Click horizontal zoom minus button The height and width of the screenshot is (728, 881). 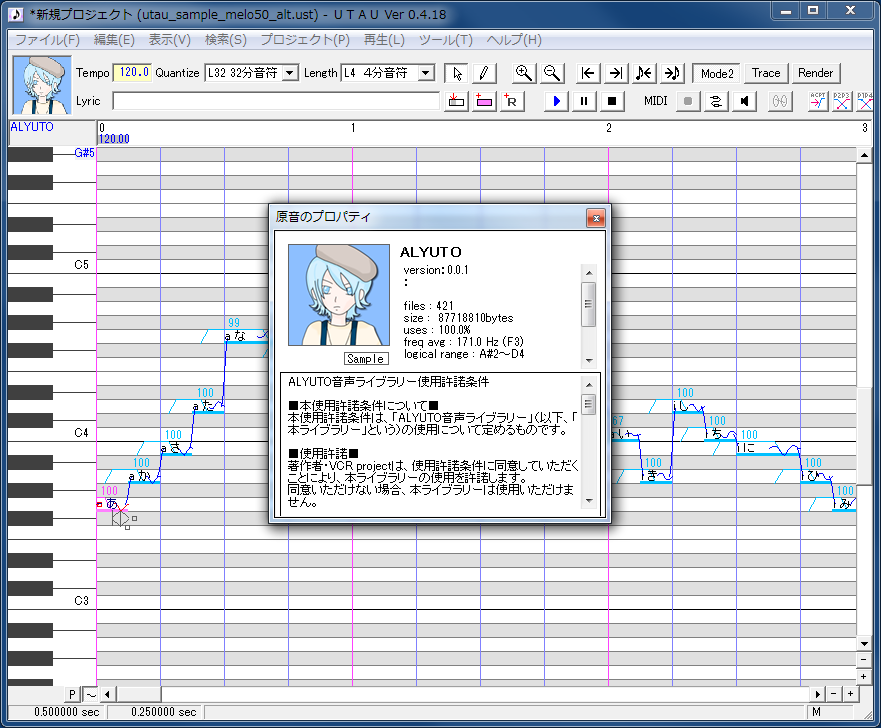(x=833, y=694)
